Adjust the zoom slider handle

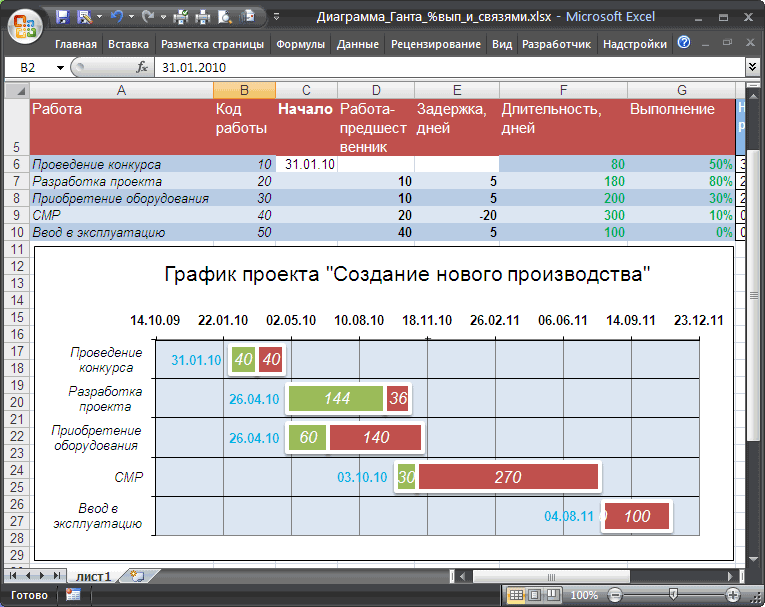tap(673, 594)
